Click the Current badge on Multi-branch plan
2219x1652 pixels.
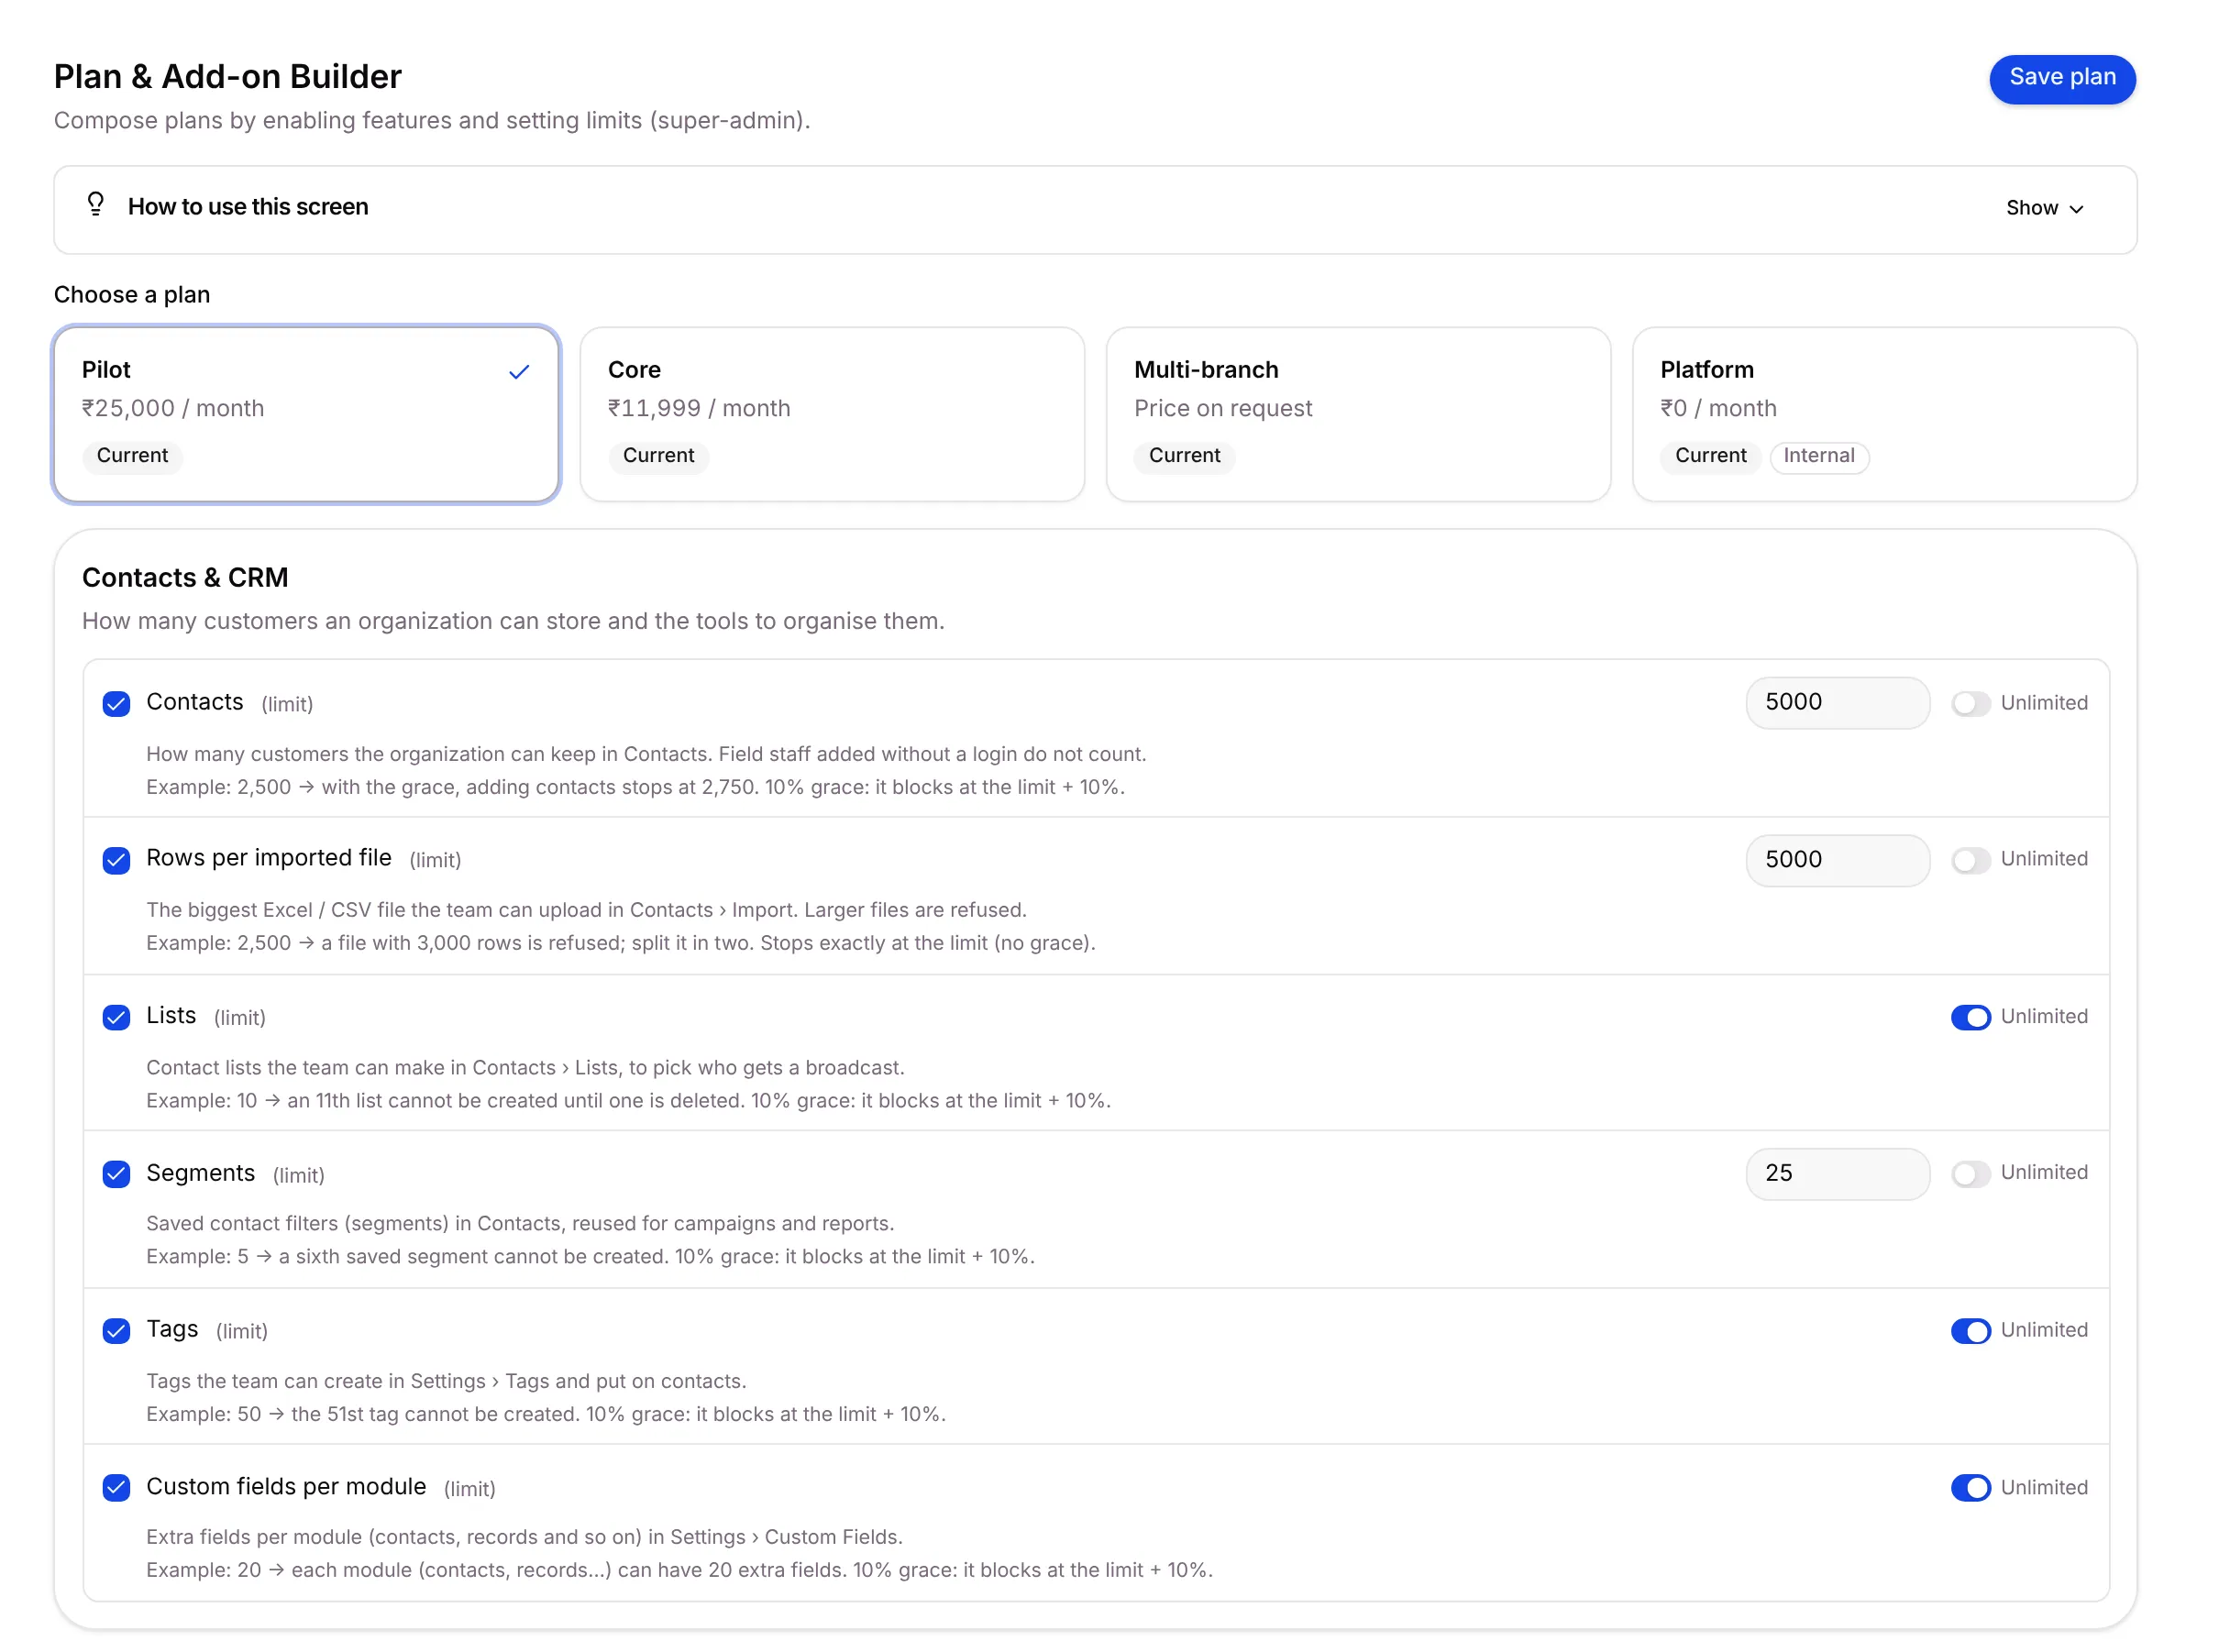(x=1184, y=456)
